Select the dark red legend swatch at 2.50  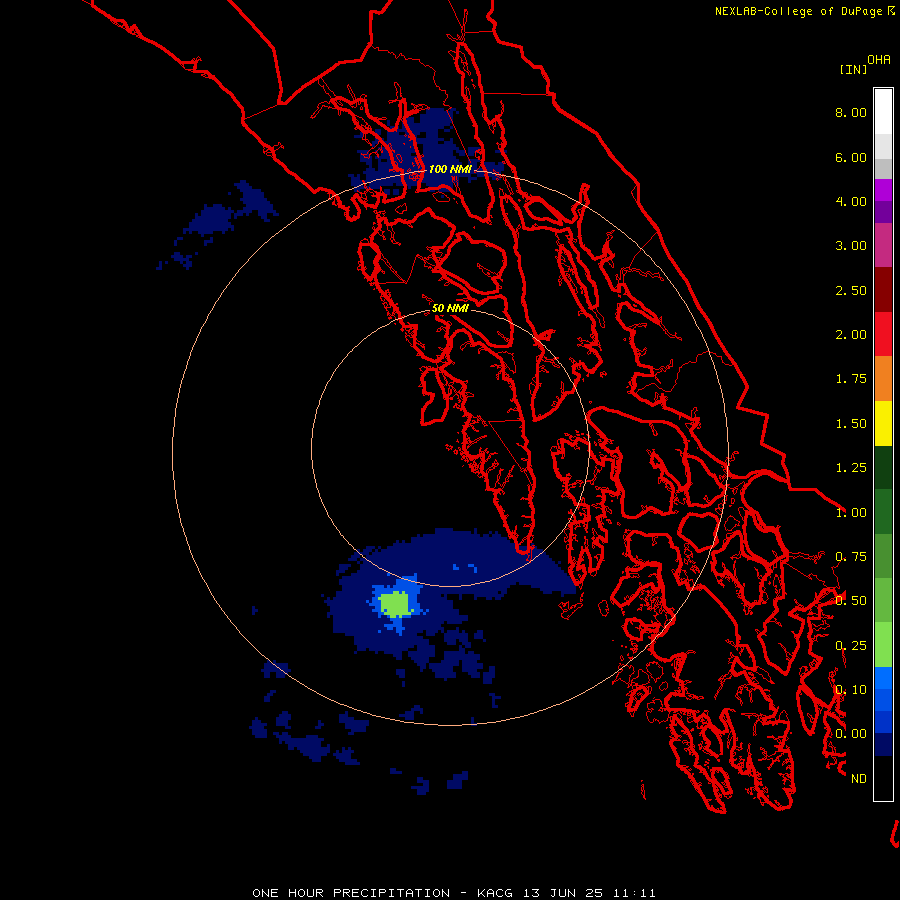tap(883, 290)
